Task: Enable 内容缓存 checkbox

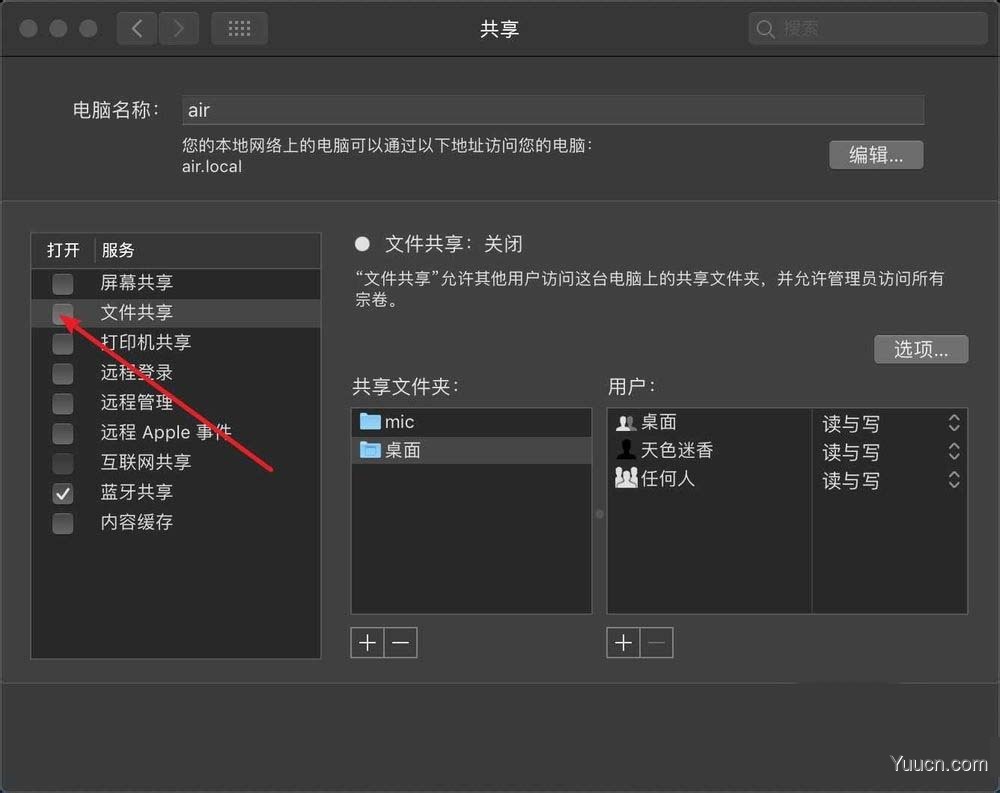Action: [62, 523]
